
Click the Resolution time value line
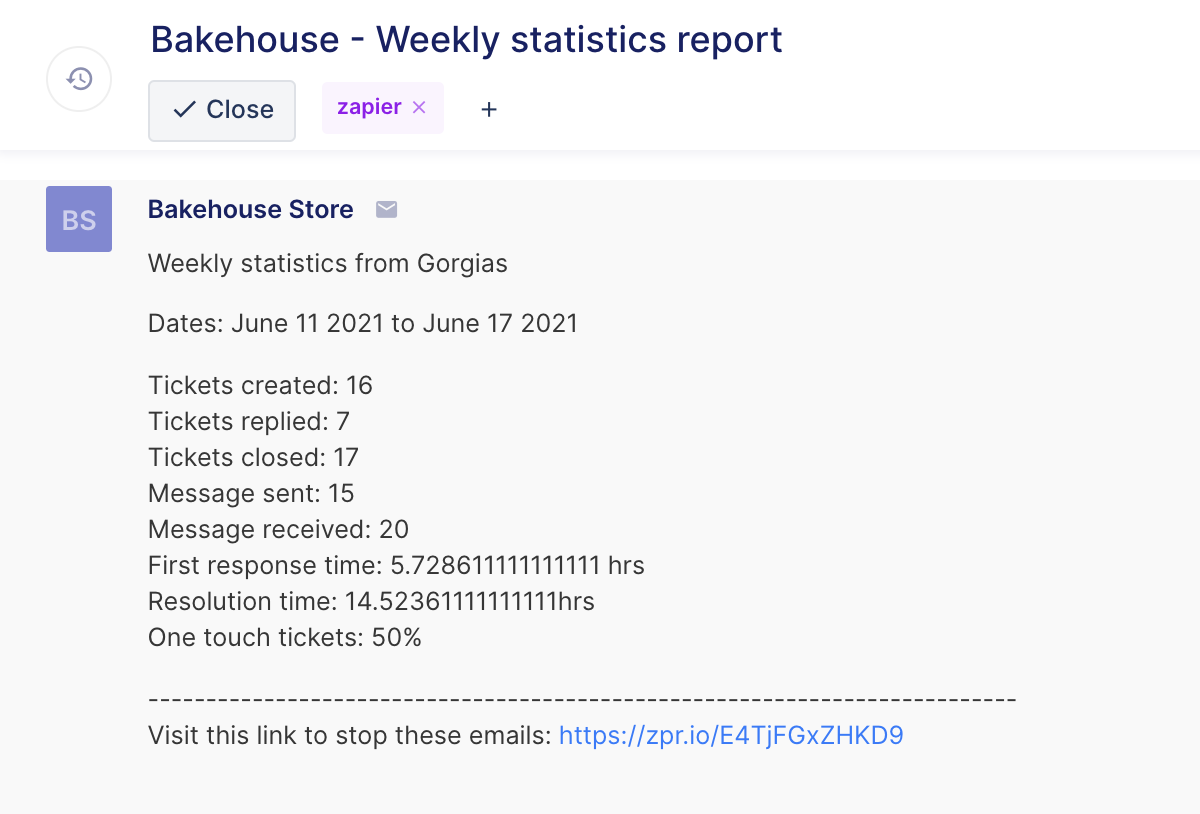(371, 602)
